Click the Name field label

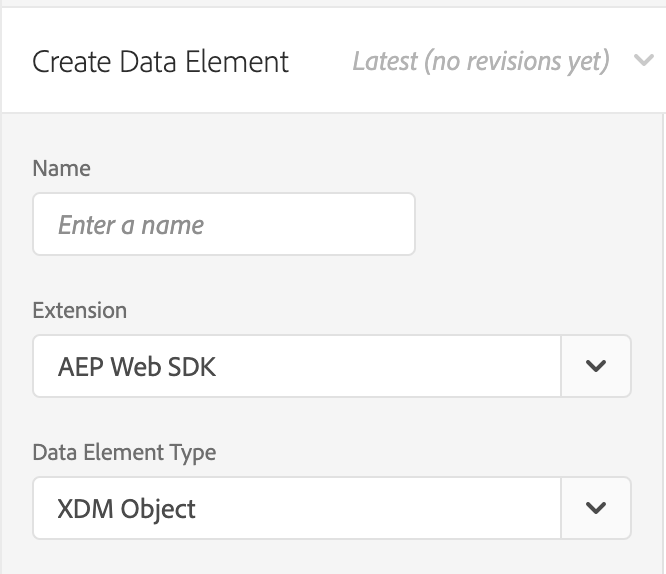point(61,169)
